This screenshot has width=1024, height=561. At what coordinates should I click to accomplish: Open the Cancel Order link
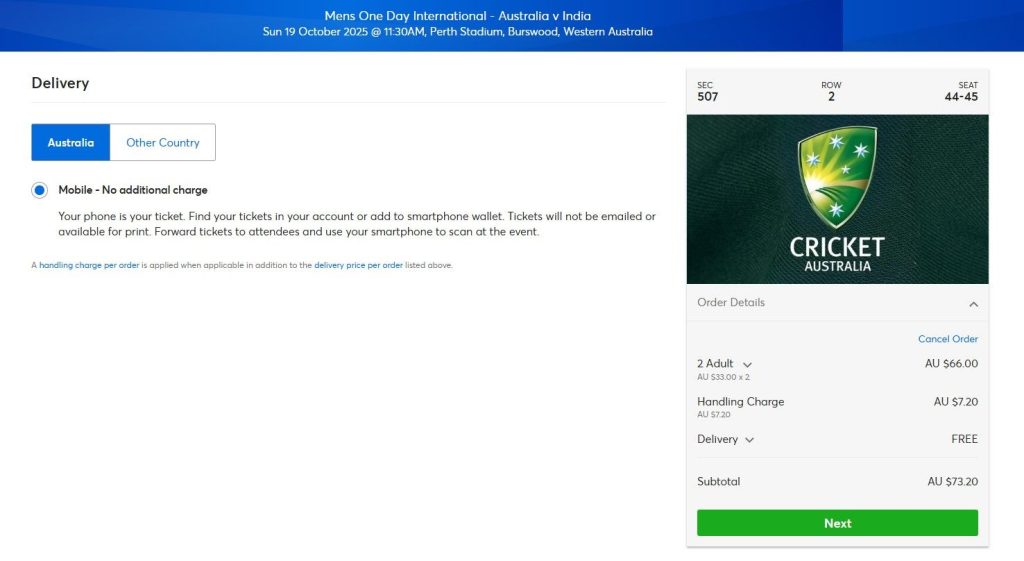[948, 339]
